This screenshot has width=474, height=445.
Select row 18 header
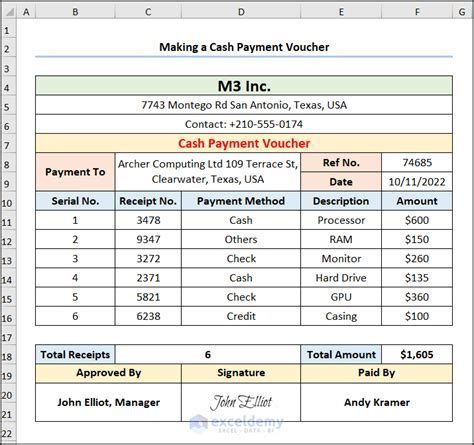[7, 357]
